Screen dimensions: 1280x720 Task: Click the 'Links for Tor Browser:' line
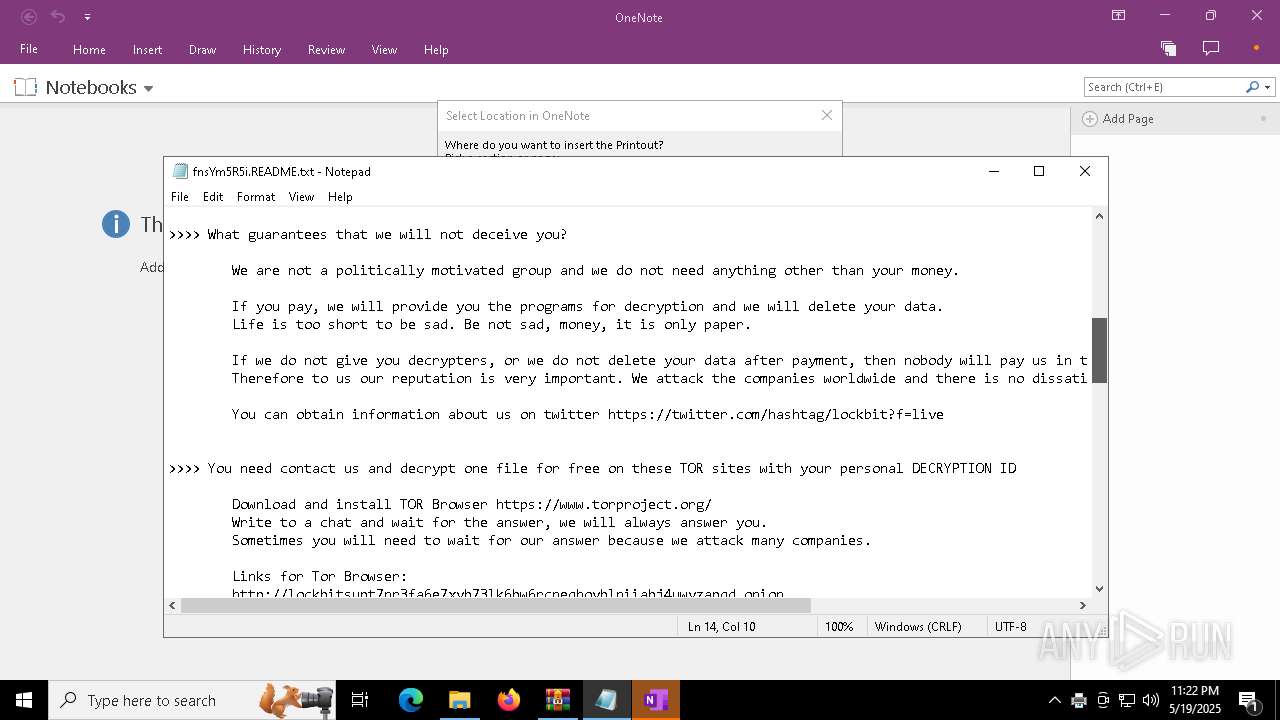tap(320, 576)
